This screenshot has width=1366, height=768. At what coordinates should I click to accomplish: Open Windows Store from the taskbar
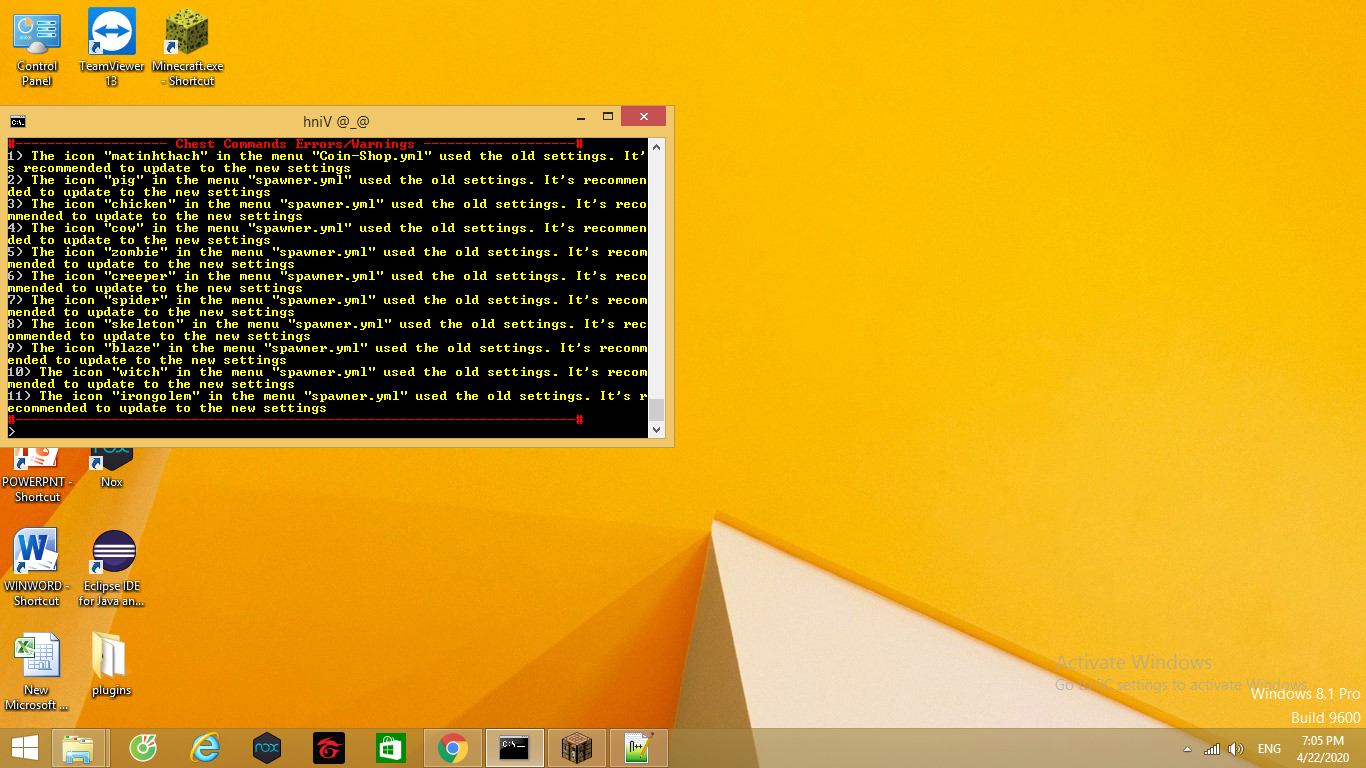click(391, 747)
